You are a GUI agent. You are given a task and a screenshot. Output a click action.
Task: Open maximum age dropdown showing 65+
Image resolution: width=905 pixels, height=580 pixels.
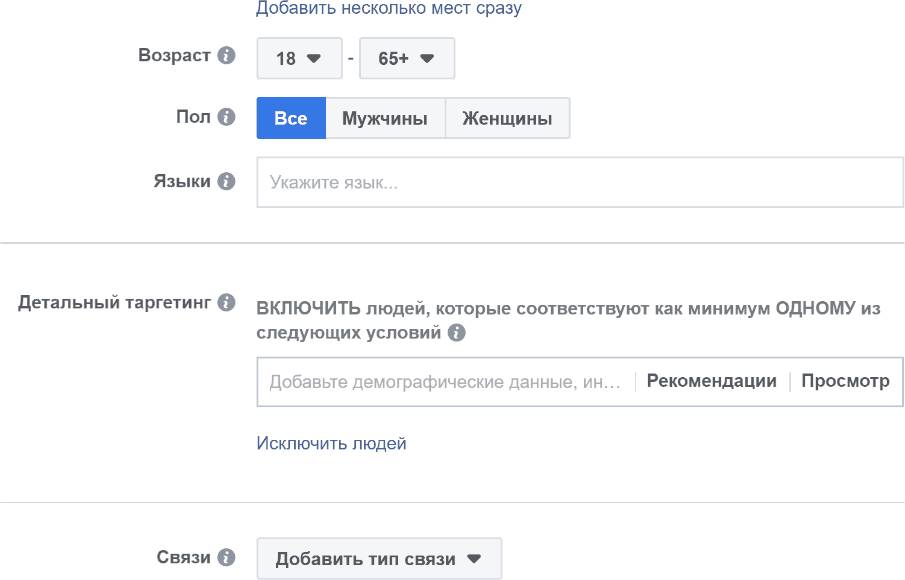tap(407, 58)
